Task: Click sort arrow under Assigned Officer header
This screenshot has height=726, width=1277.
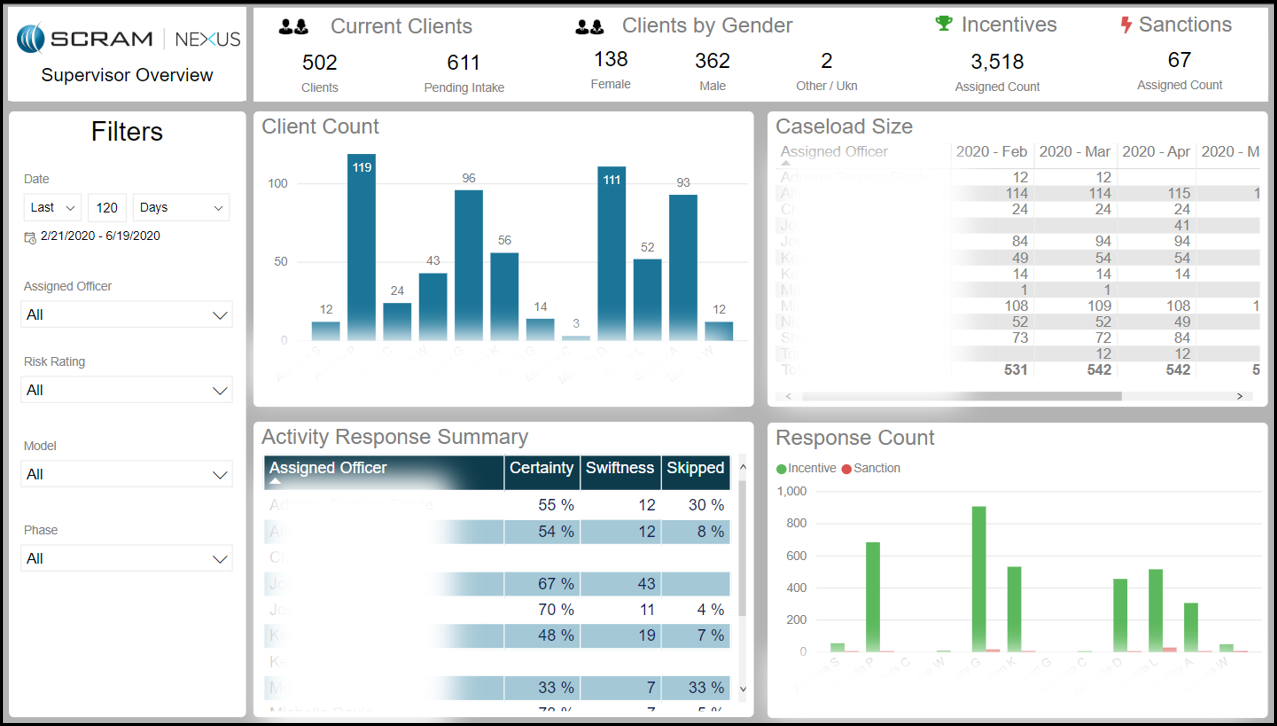Action: coord(276,481)
